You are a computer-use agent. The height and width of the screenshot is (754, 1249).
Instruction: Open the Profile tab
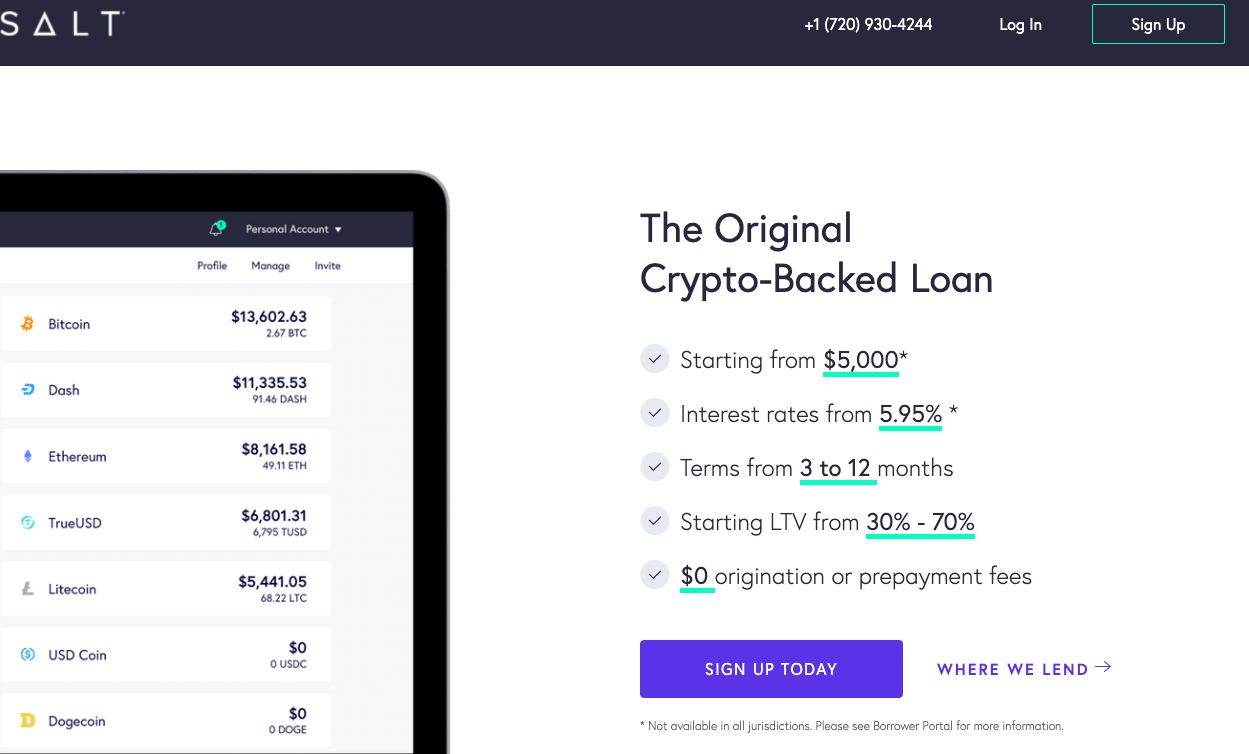tap(212, 266)
